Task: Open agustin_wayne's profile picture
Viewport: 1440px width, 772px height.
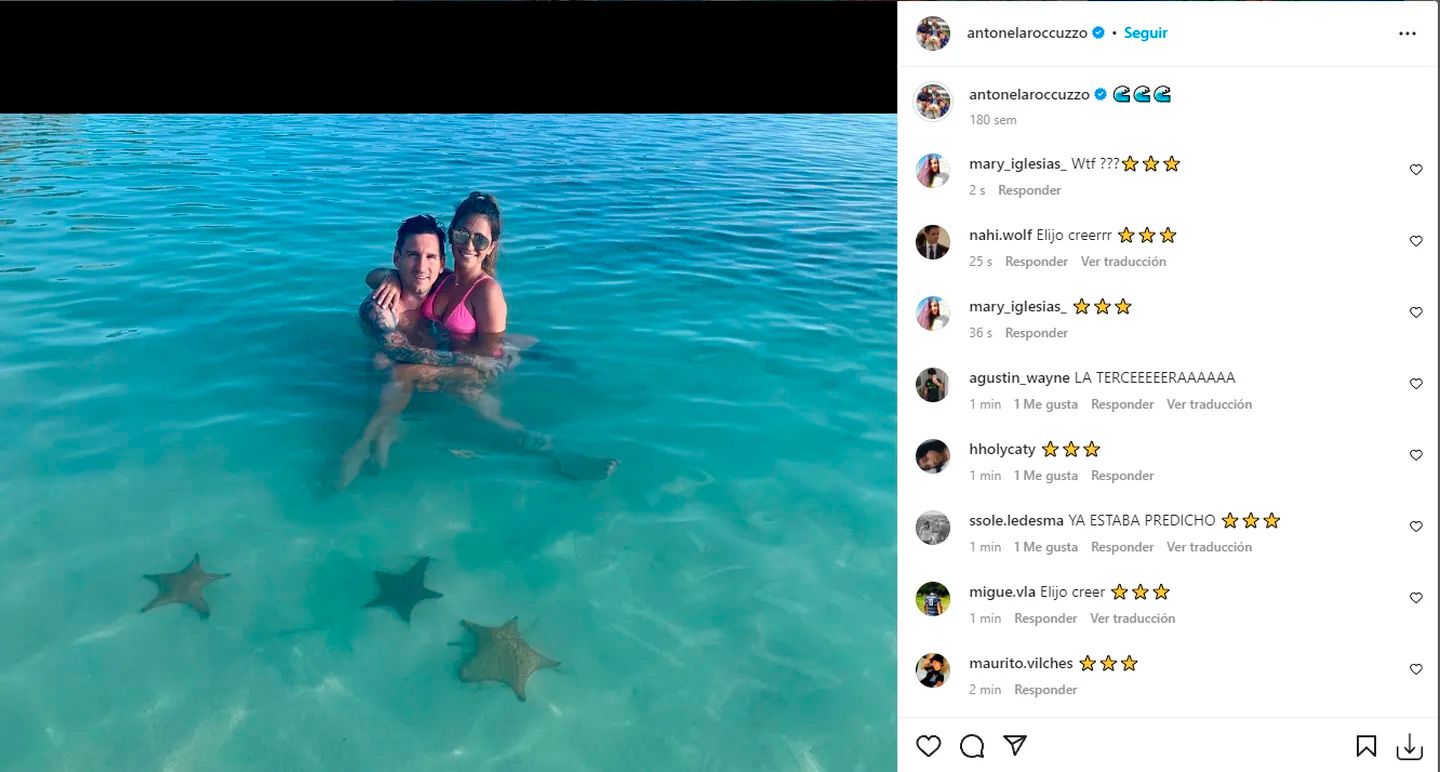Action: tap(933, 385)
